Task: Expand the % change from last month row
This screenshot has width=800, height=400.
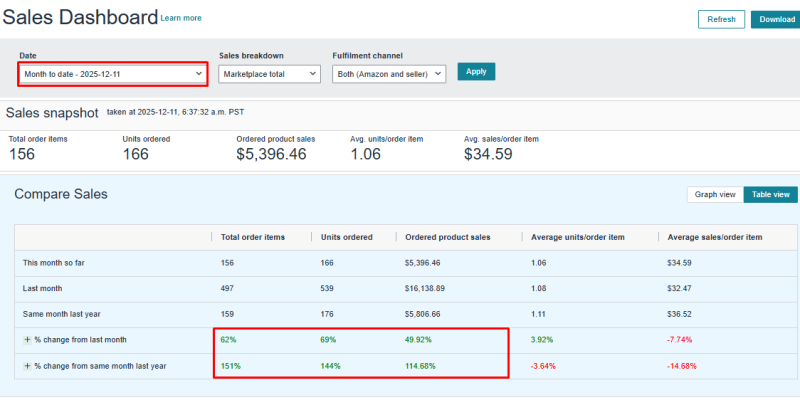Action: [27, 340]
